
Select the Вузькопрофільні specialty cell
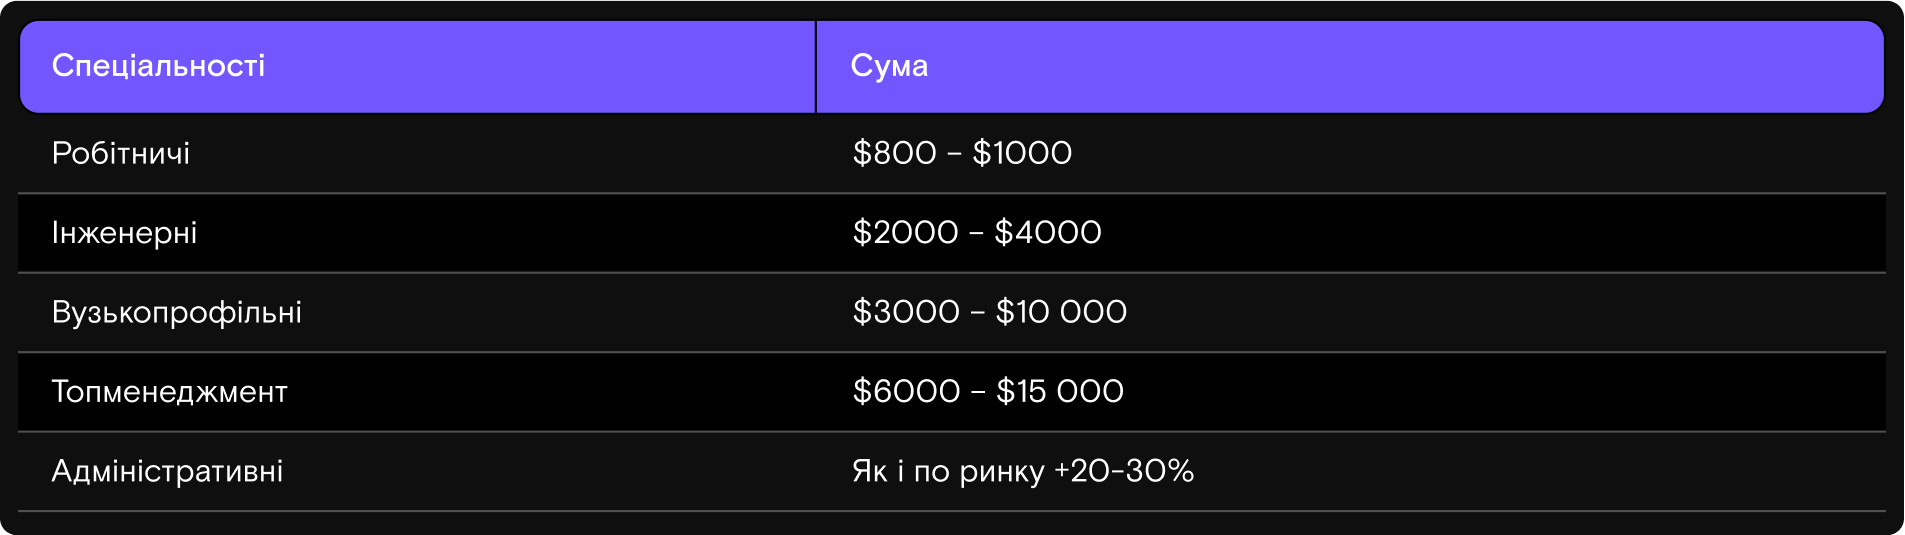pyautogui.click(x=177, y=312)
